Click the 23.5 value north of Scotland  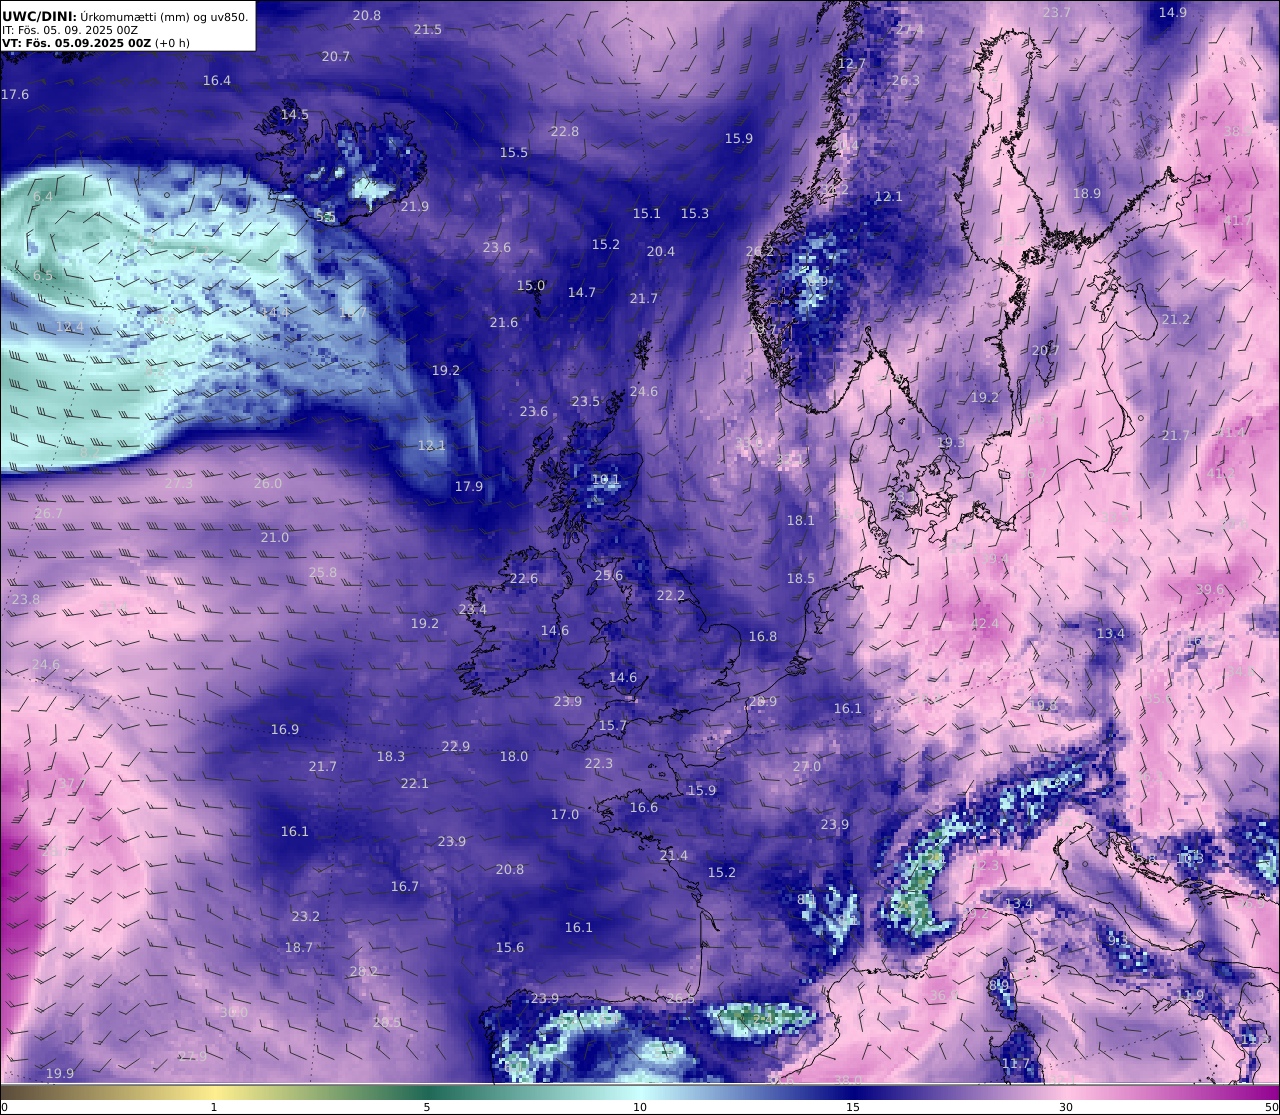pos(586,402)
